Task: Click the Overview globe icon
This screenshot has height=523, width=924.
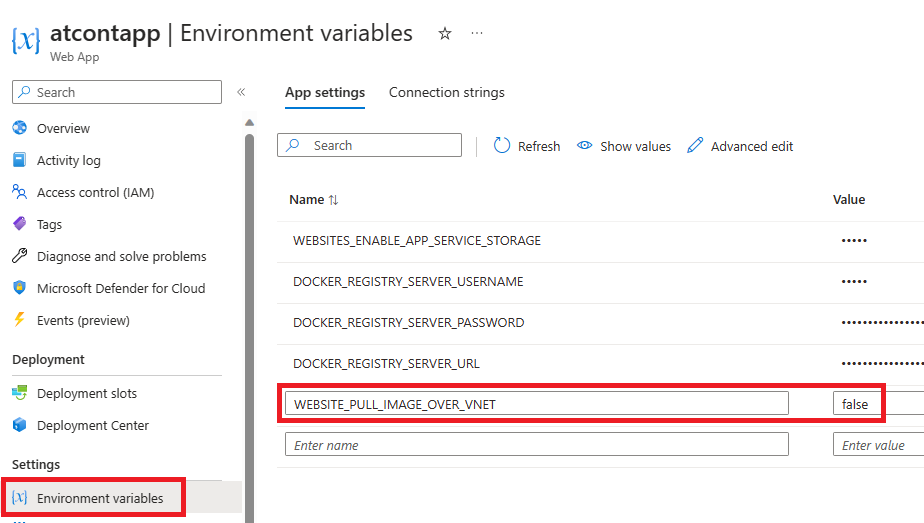Action: pyautogui.click(x=19, y=128)
